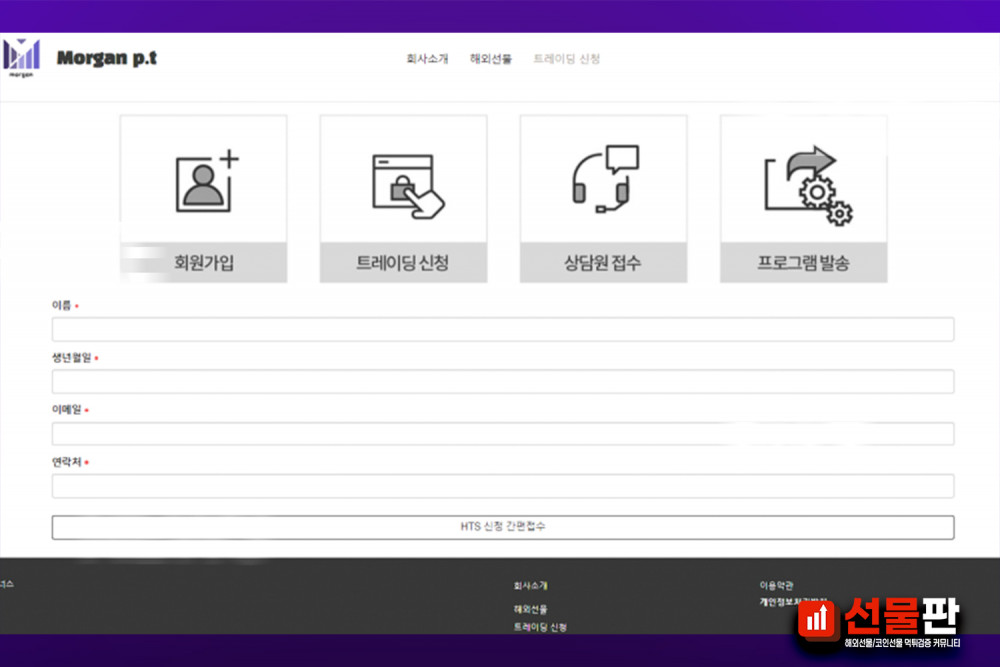Screen dimensions: 1000x667
Task: Submit the HTS 신청 간편접수 button
Action: point(502,526)
